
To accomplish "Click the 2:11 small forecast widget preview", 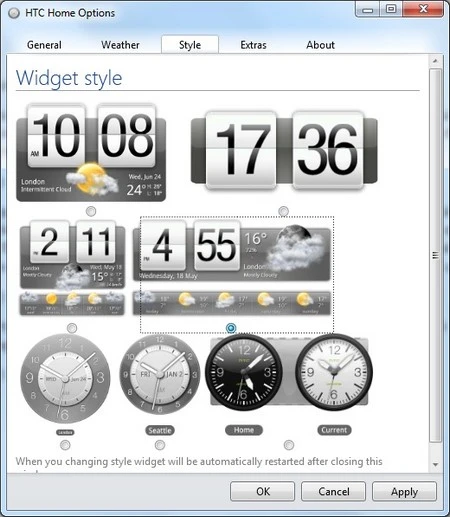I will pos(72,268).
